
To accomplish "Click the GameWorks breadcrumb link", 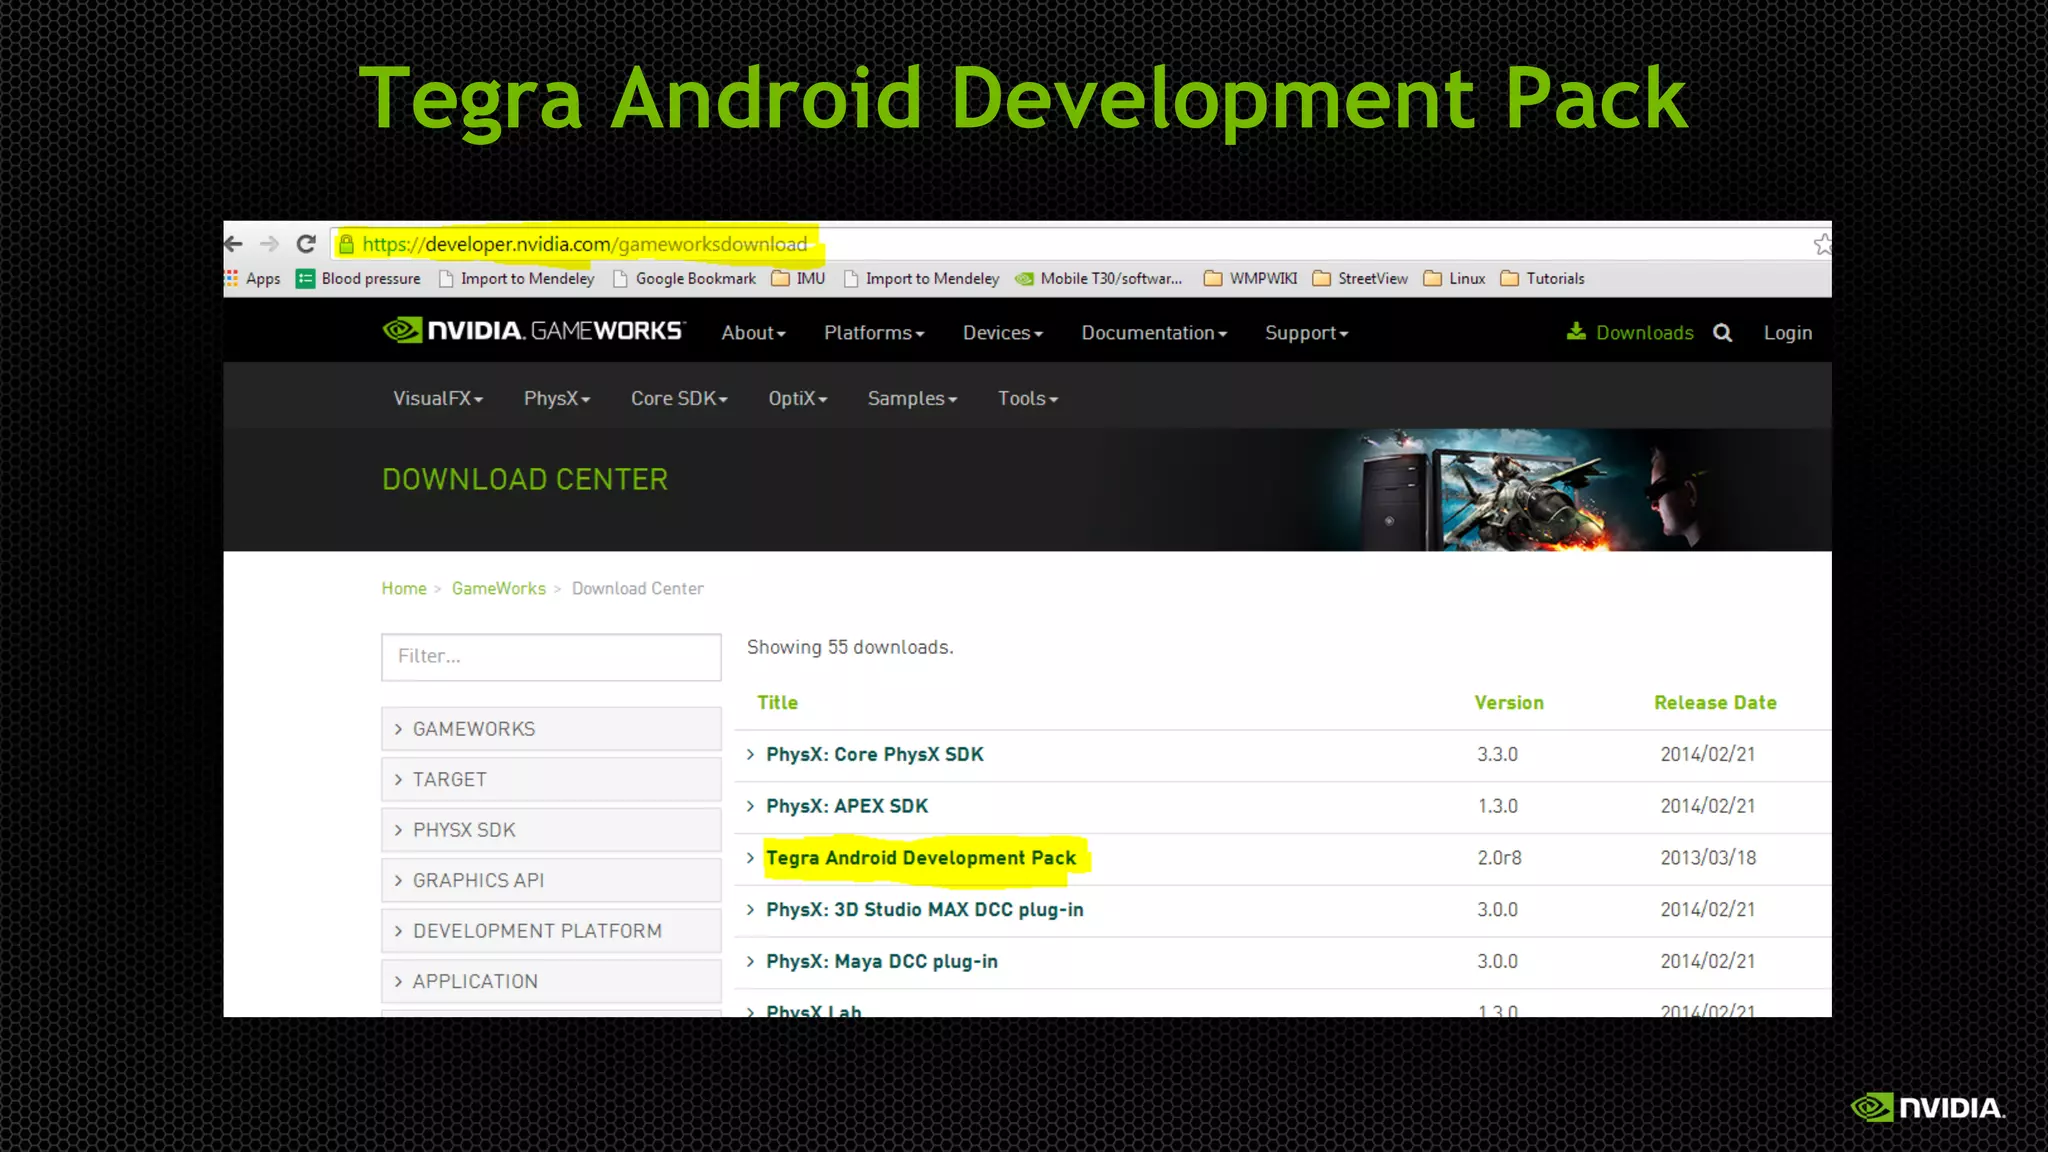I will [499, 589].
